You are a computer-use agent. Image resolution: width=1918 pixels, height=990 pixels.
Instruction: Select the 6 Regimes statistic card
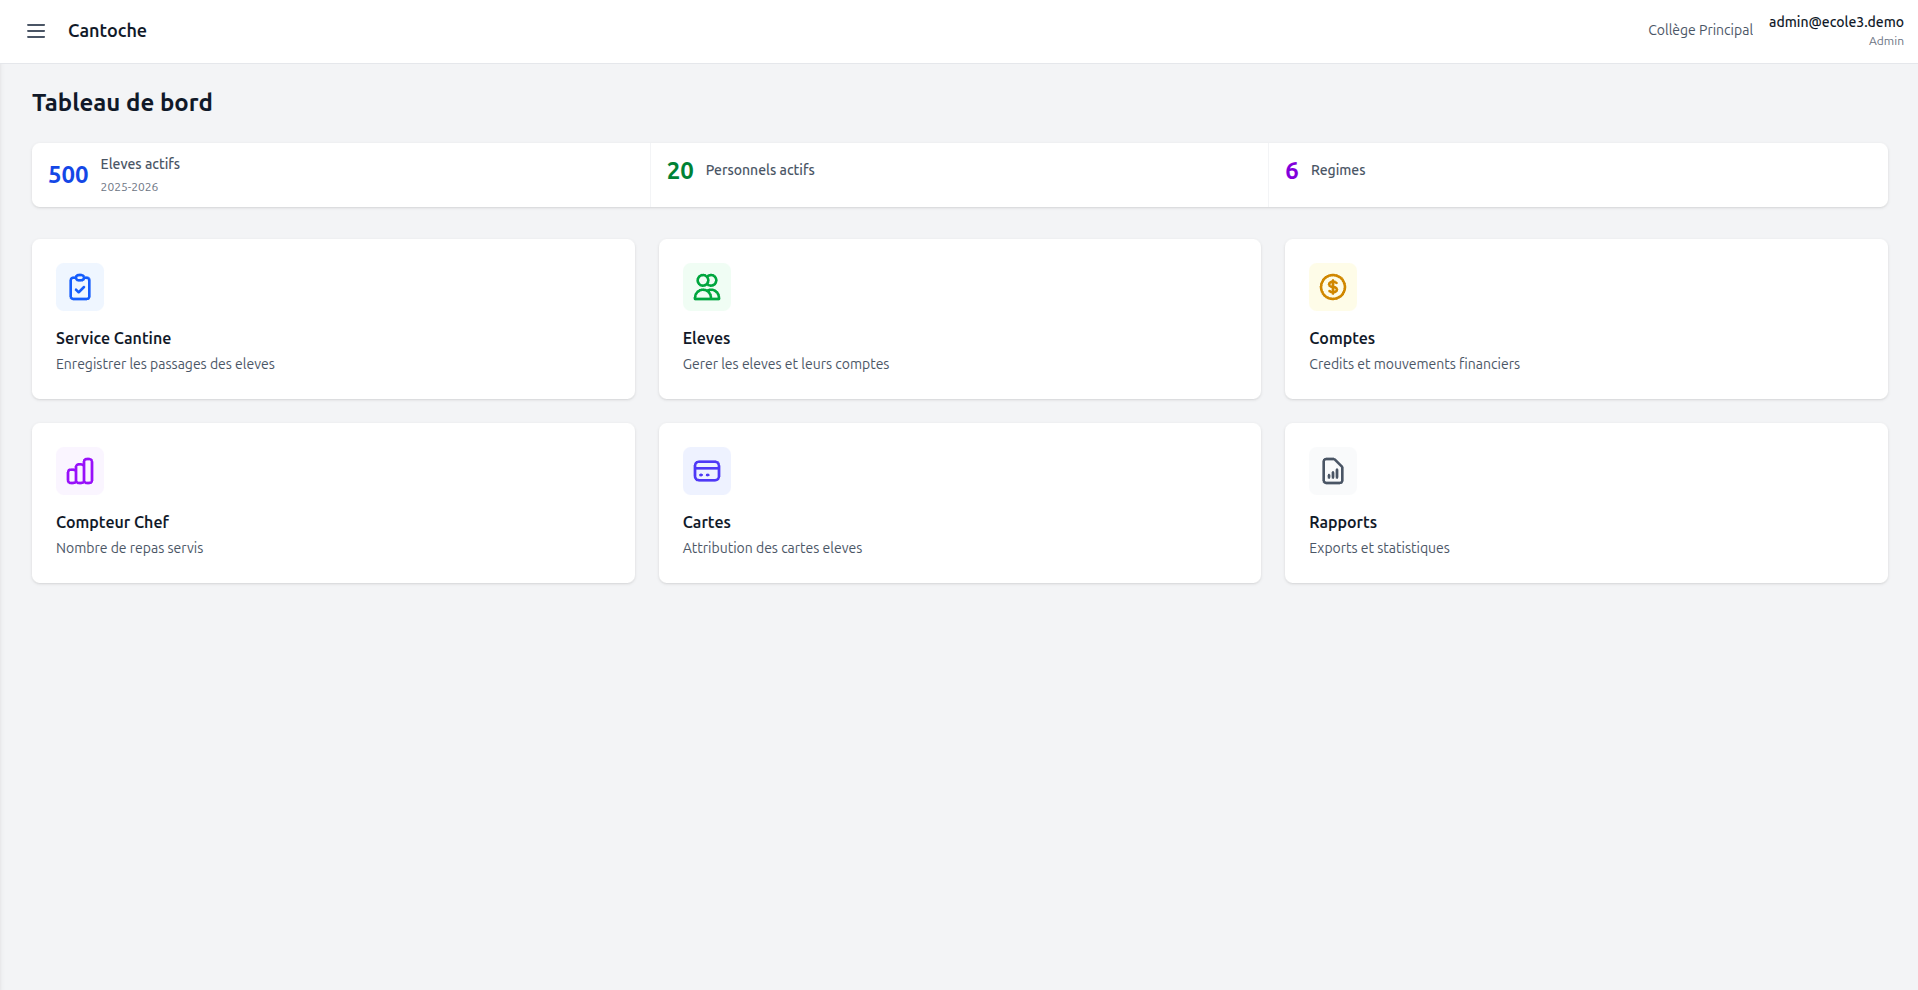(x=1577, y=174)
